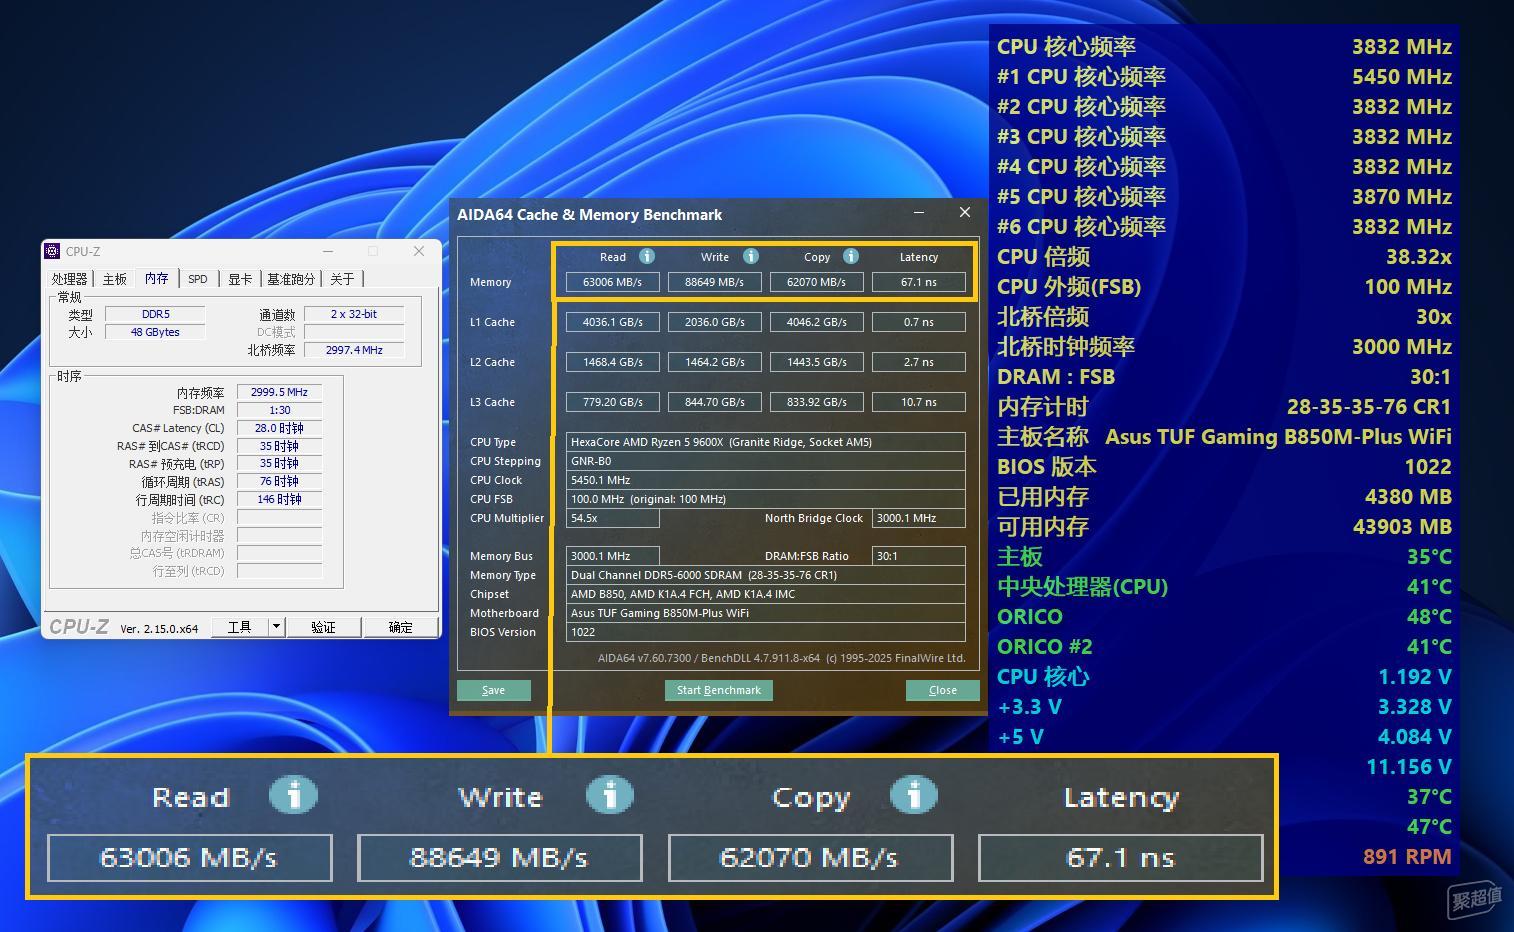Minimize the AIDA64 Cache & Memory Benchmark window
The width and height of the screenshot is (1514, 932).
click(919, 213)
